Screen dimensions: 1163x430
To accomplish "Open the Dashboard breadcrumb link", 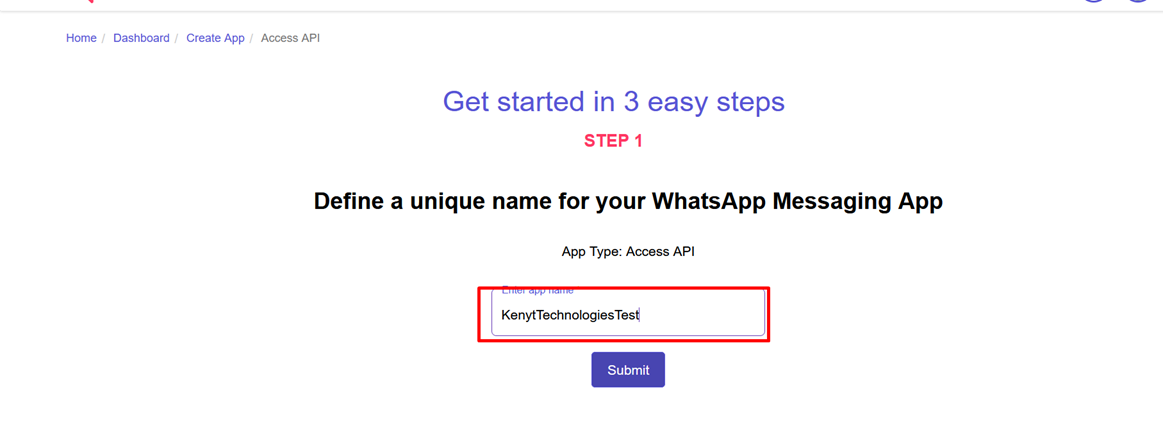I will [141, 38].
